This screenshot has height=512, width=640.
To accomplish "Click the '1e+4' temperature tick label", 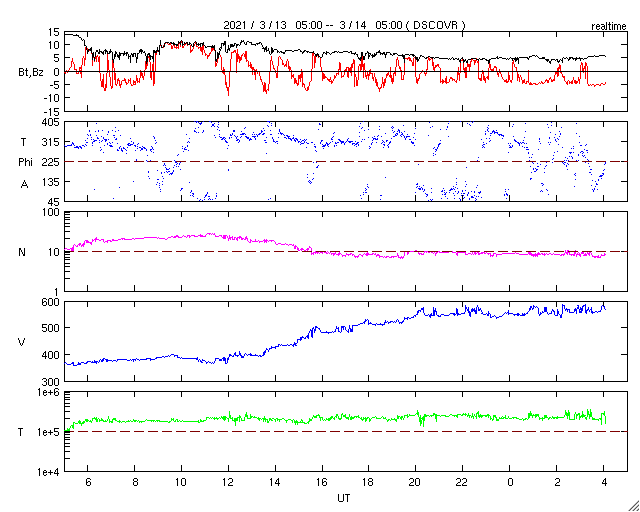I will click(x=48, y=472).
